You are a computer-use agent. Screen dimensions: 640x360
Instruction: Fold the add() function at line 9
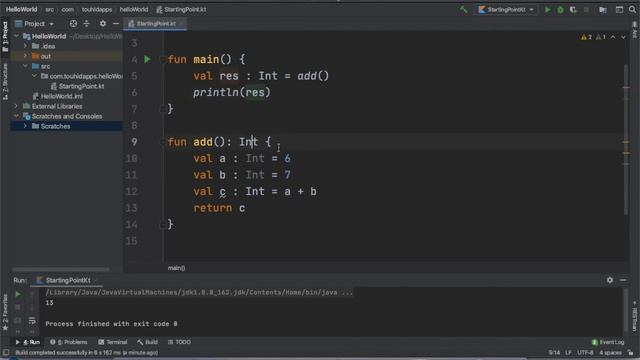pos(162,142)
